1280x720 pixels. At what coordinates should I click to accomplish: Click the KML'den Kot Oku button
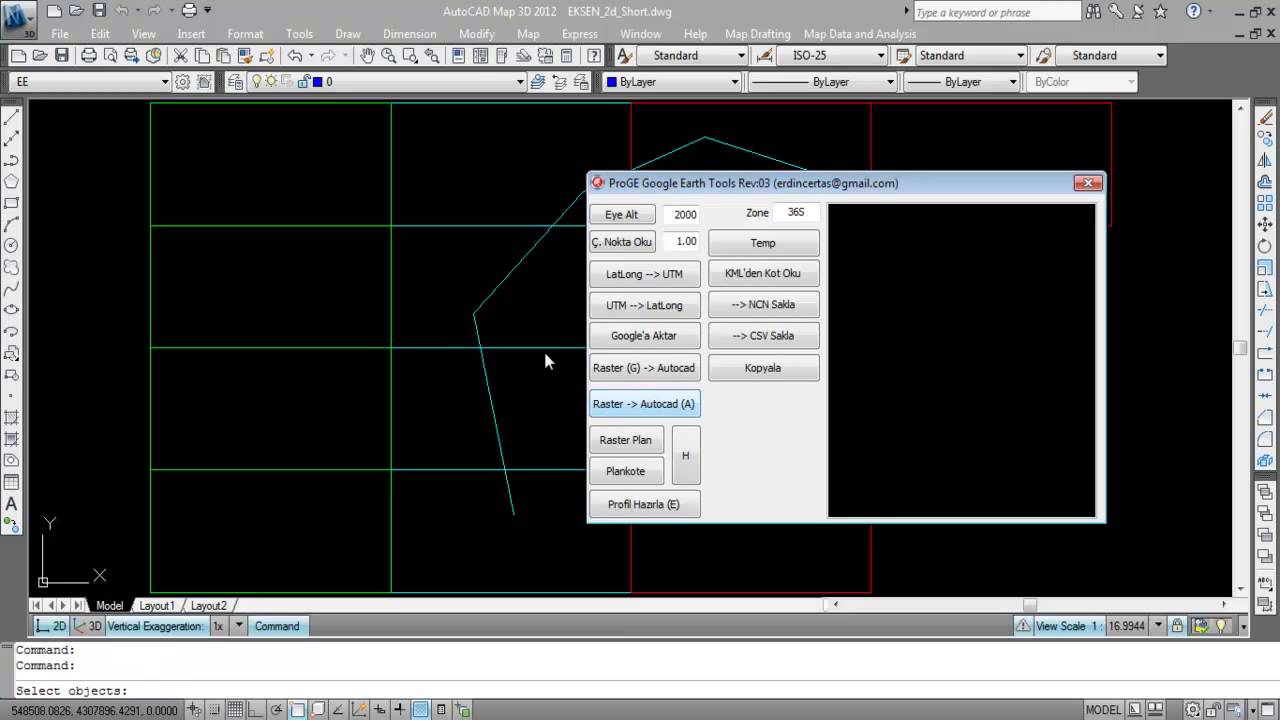(x=763, y=274)
